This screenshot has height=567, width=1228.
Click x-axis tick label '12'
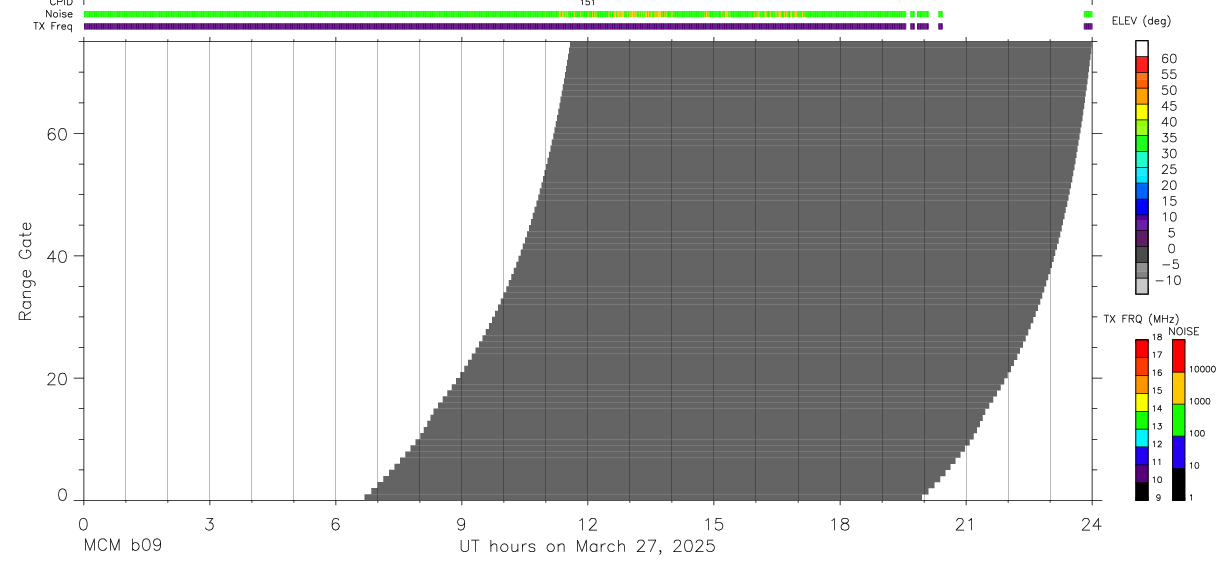coord(587,524)
